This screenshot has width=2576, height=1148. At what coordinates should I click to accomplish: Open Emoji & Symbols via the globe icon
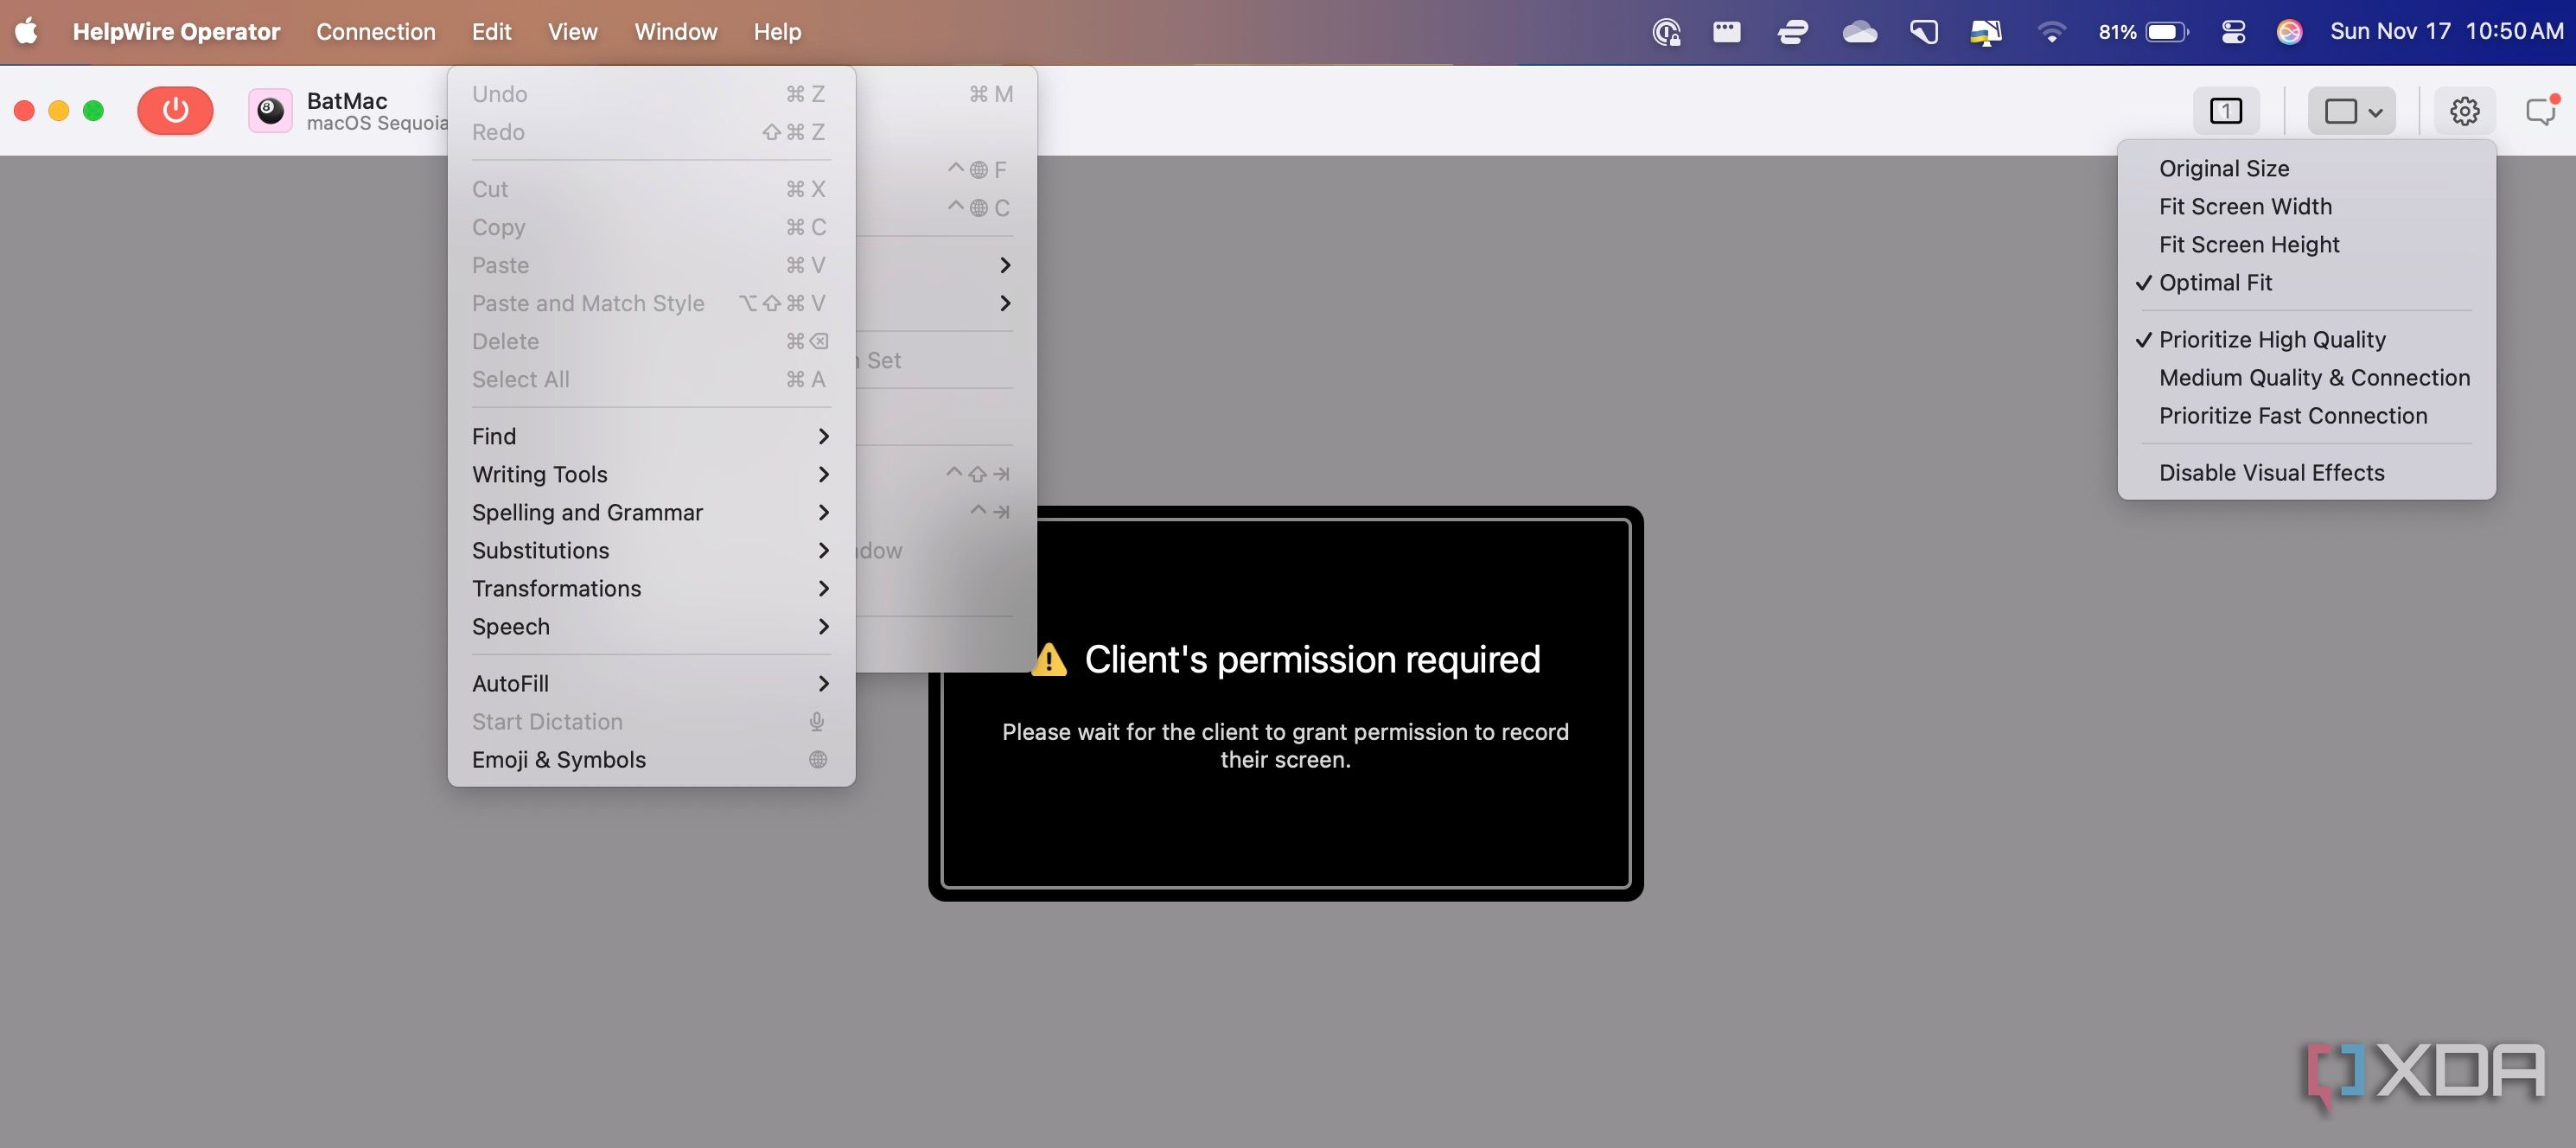click(818, 760)
